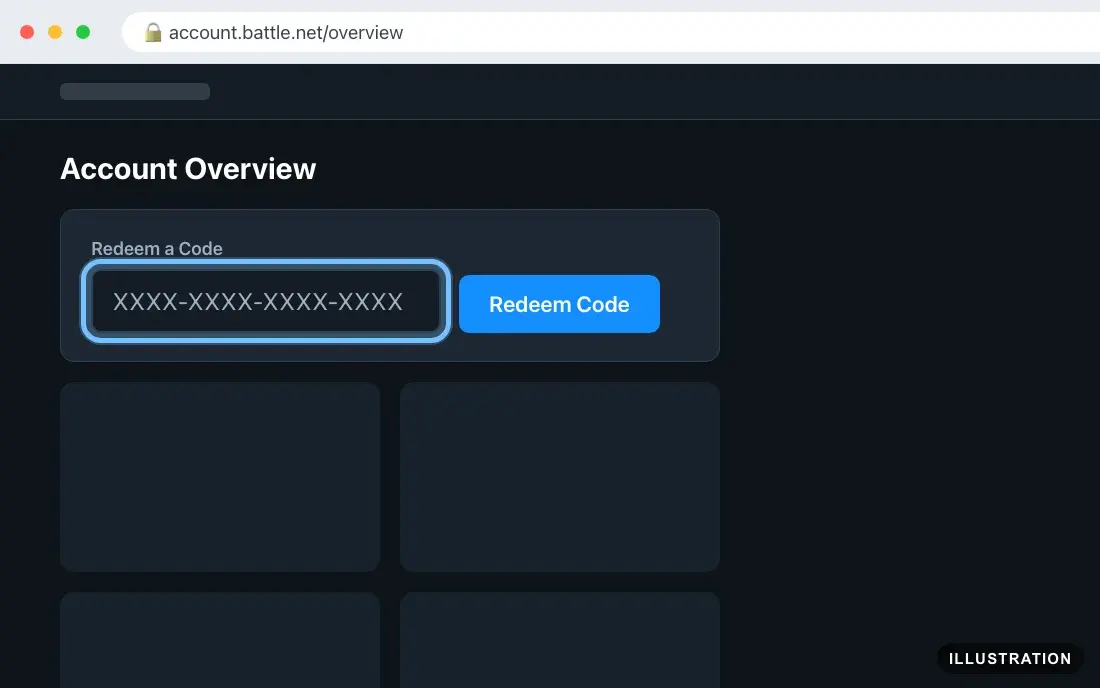Image resolution: width=1100 pixels, height=688 pixels.
Task: Minimize the window with the yellow button
Action: tap(55, 32)
